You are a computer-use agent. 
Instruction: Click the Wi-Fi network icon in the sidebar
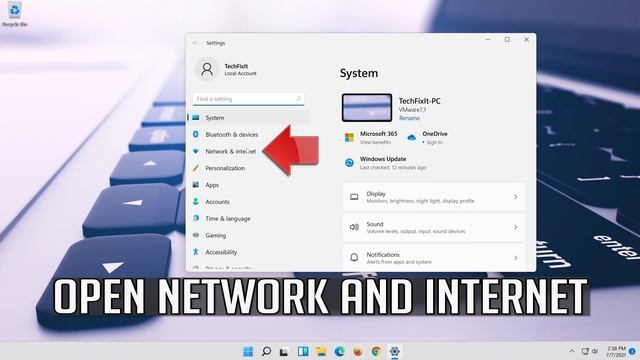(x=196, y=151)
